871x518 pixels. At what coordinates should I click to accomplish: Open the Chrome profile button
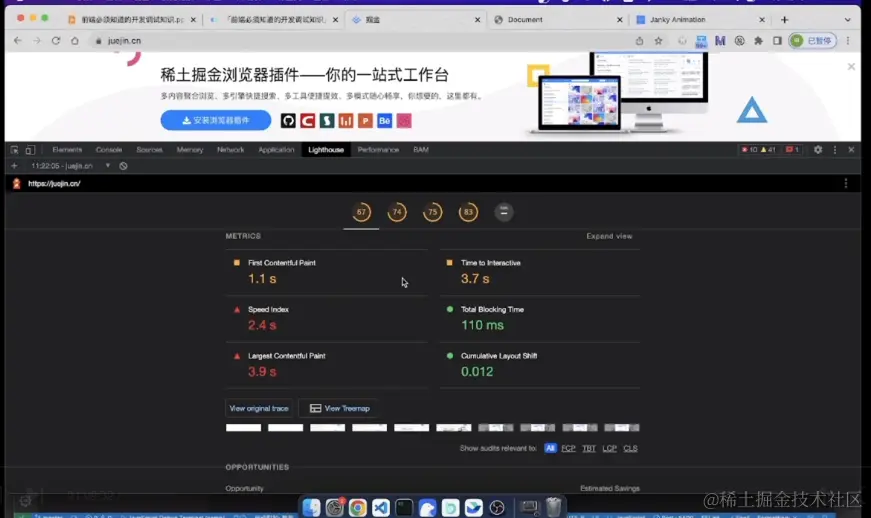(813, 41)
